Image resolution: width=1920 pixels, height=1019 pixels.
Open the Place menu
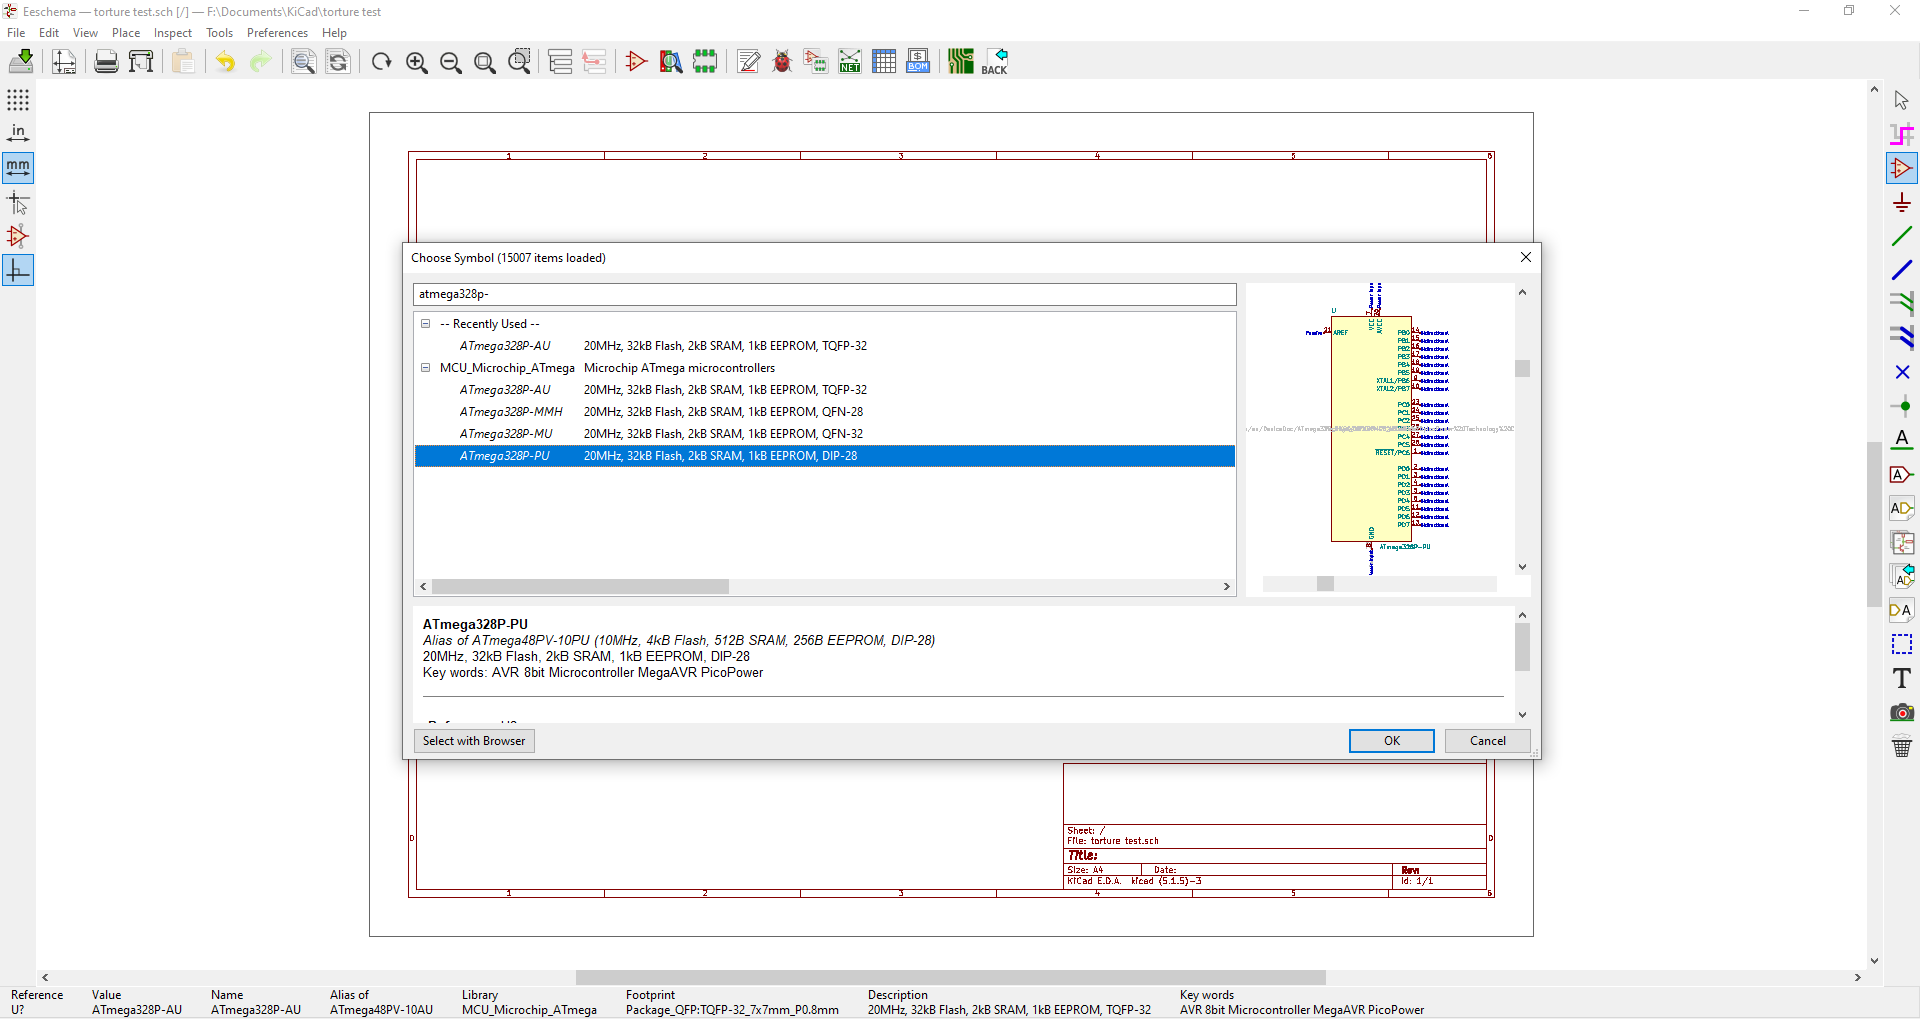coord(126,33)
